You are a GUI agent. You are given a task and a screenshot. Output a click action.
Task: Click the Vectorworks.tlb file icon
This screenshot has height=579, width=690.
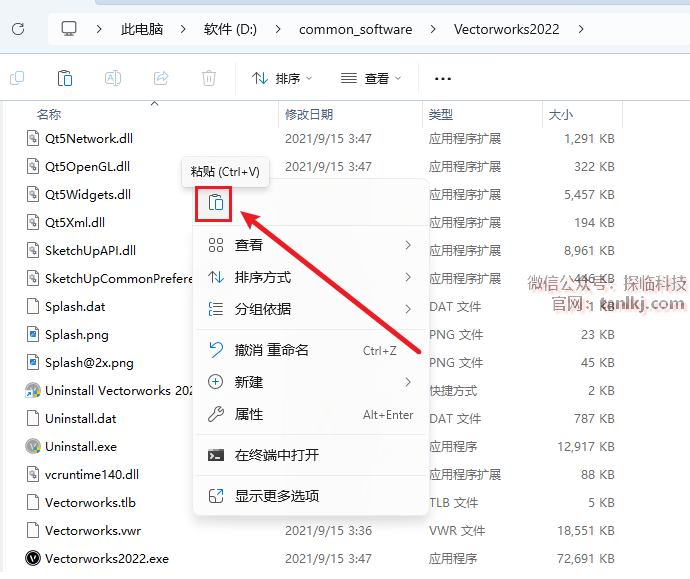tap(33, 502)
